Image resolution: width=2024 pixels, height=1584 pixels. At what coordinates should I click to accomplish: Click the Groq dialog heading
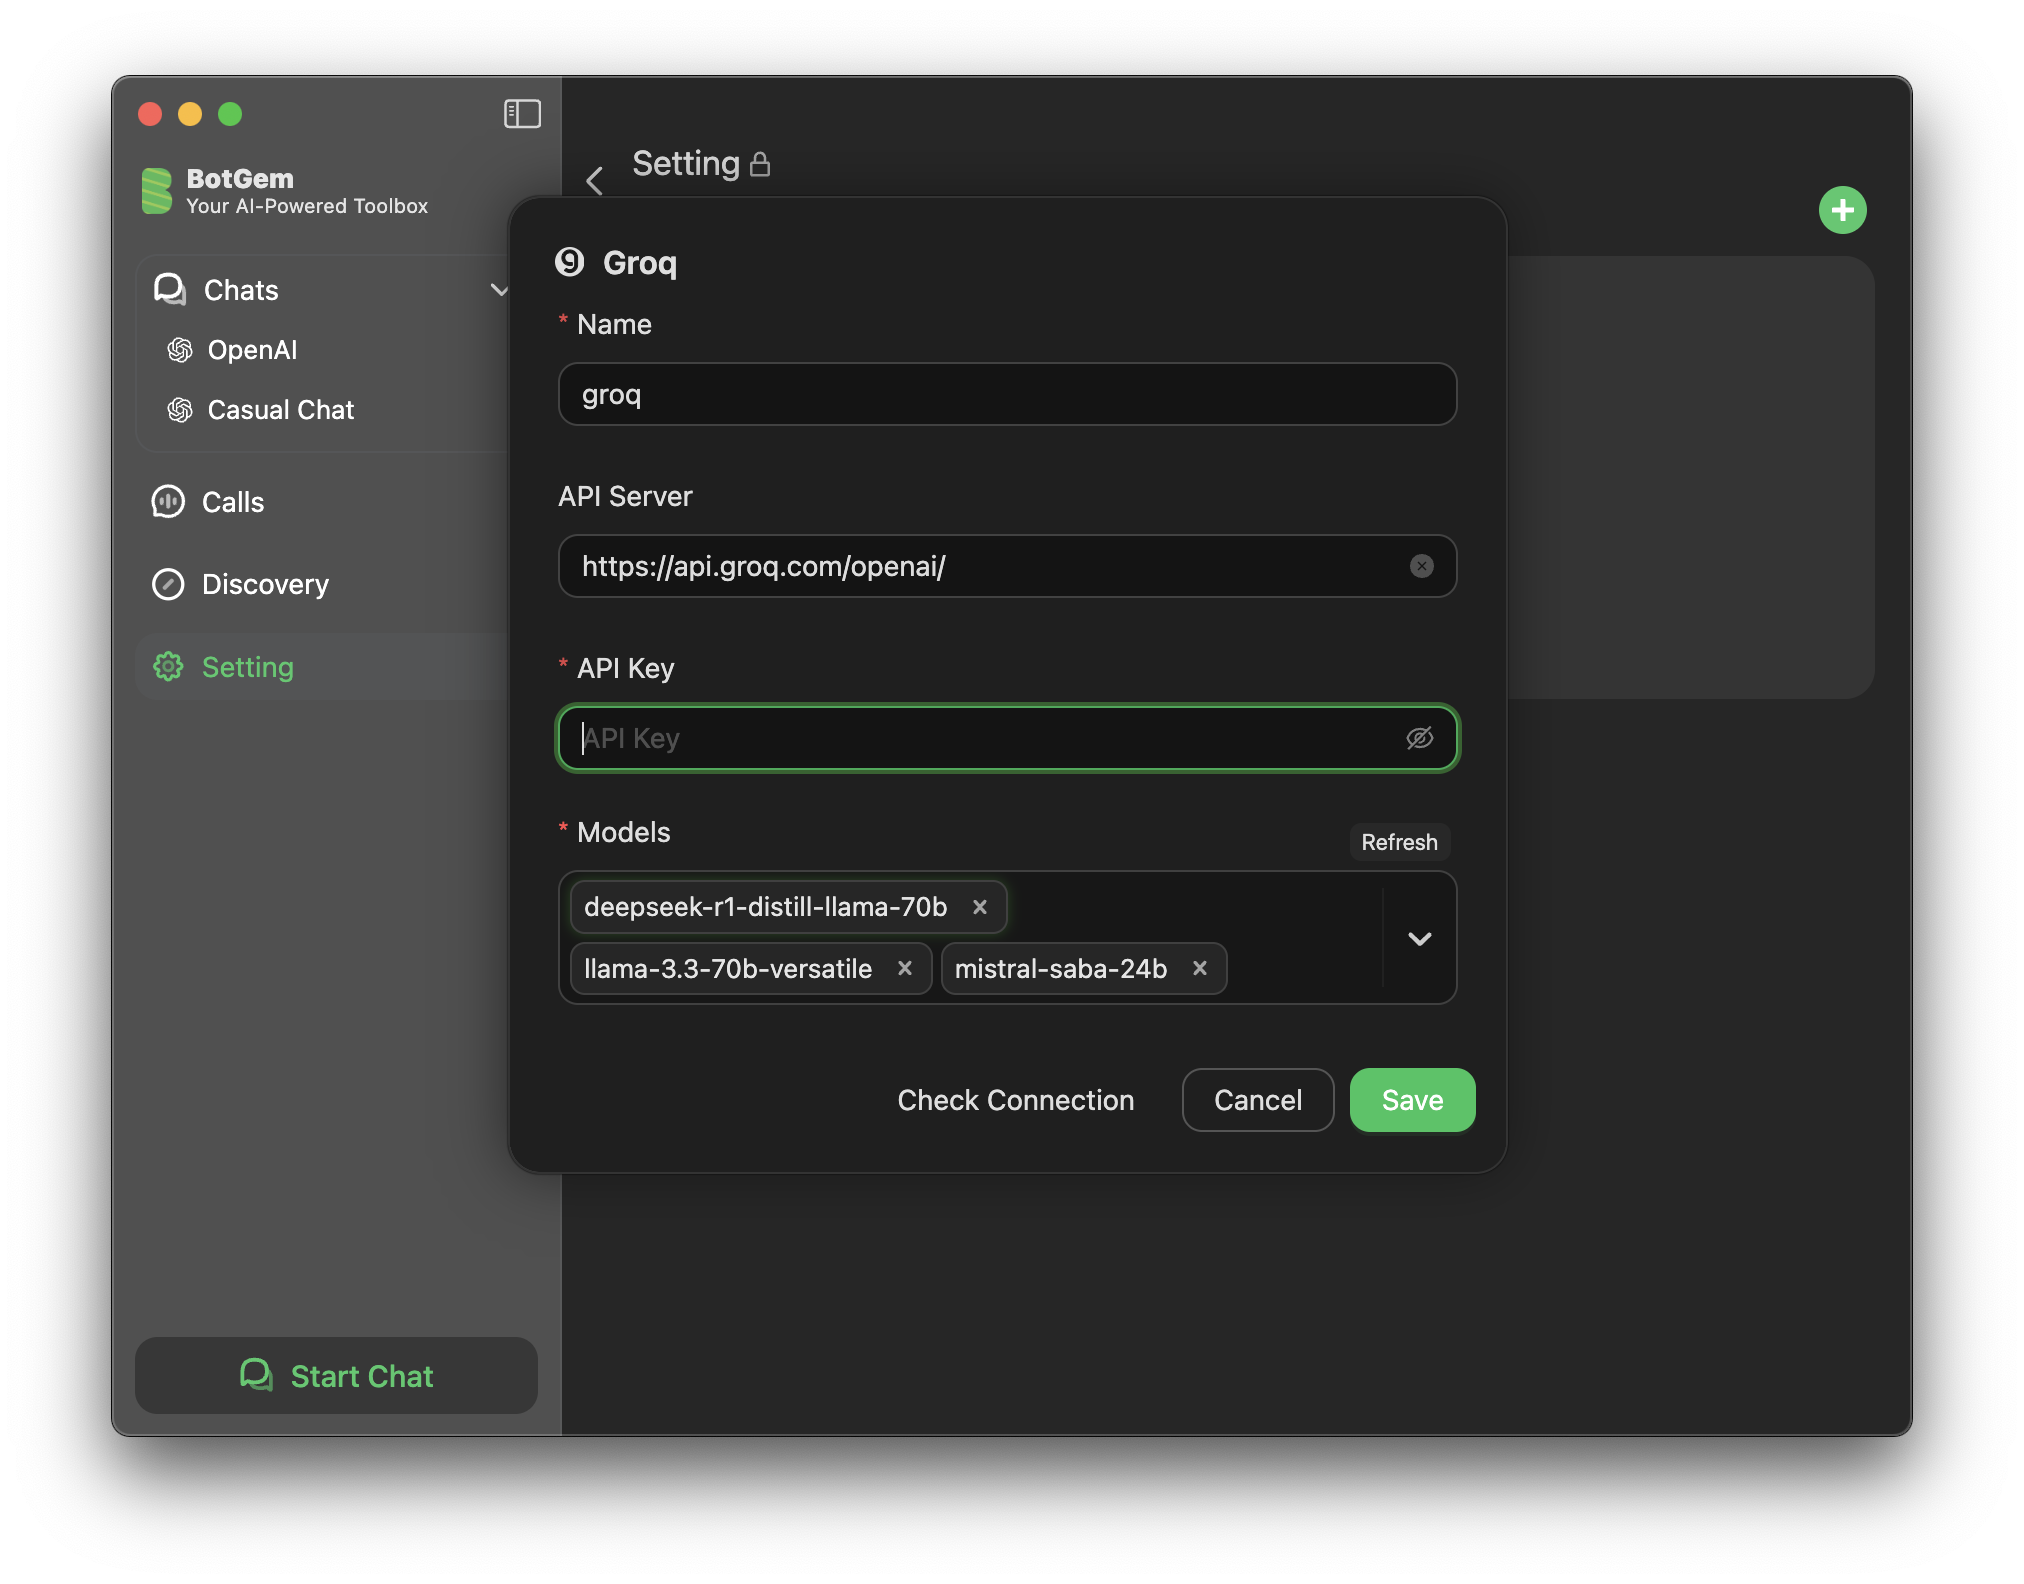click(640, 263)
